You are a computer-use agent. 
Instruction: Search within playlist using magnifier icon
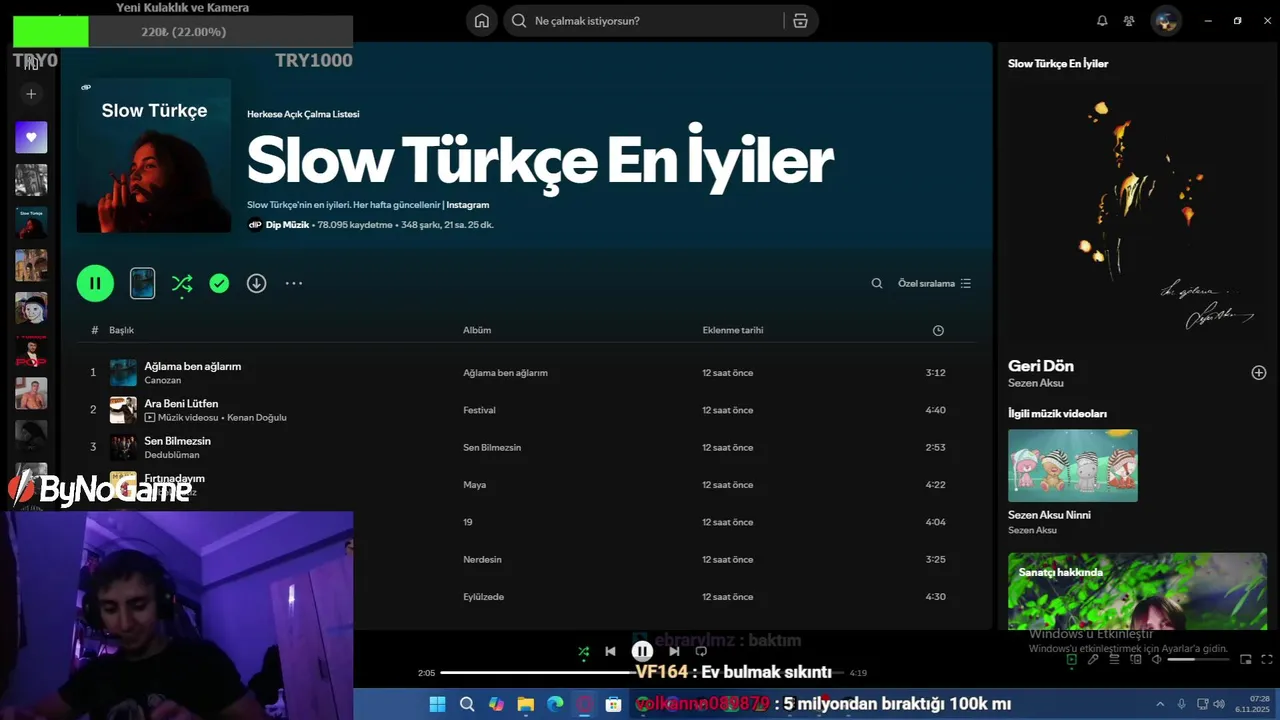click(877, 284)
